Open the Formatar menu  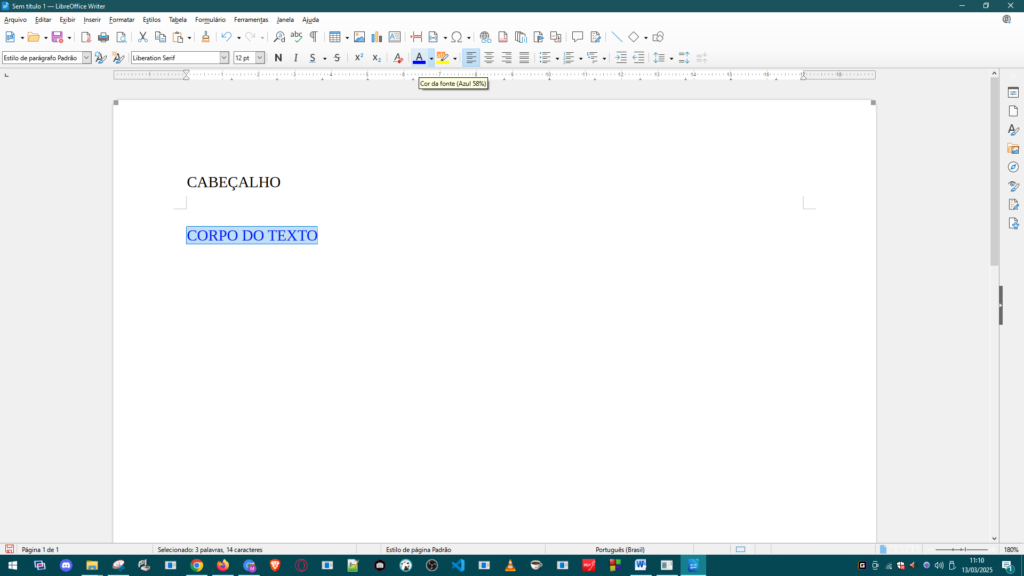(121, 19)
